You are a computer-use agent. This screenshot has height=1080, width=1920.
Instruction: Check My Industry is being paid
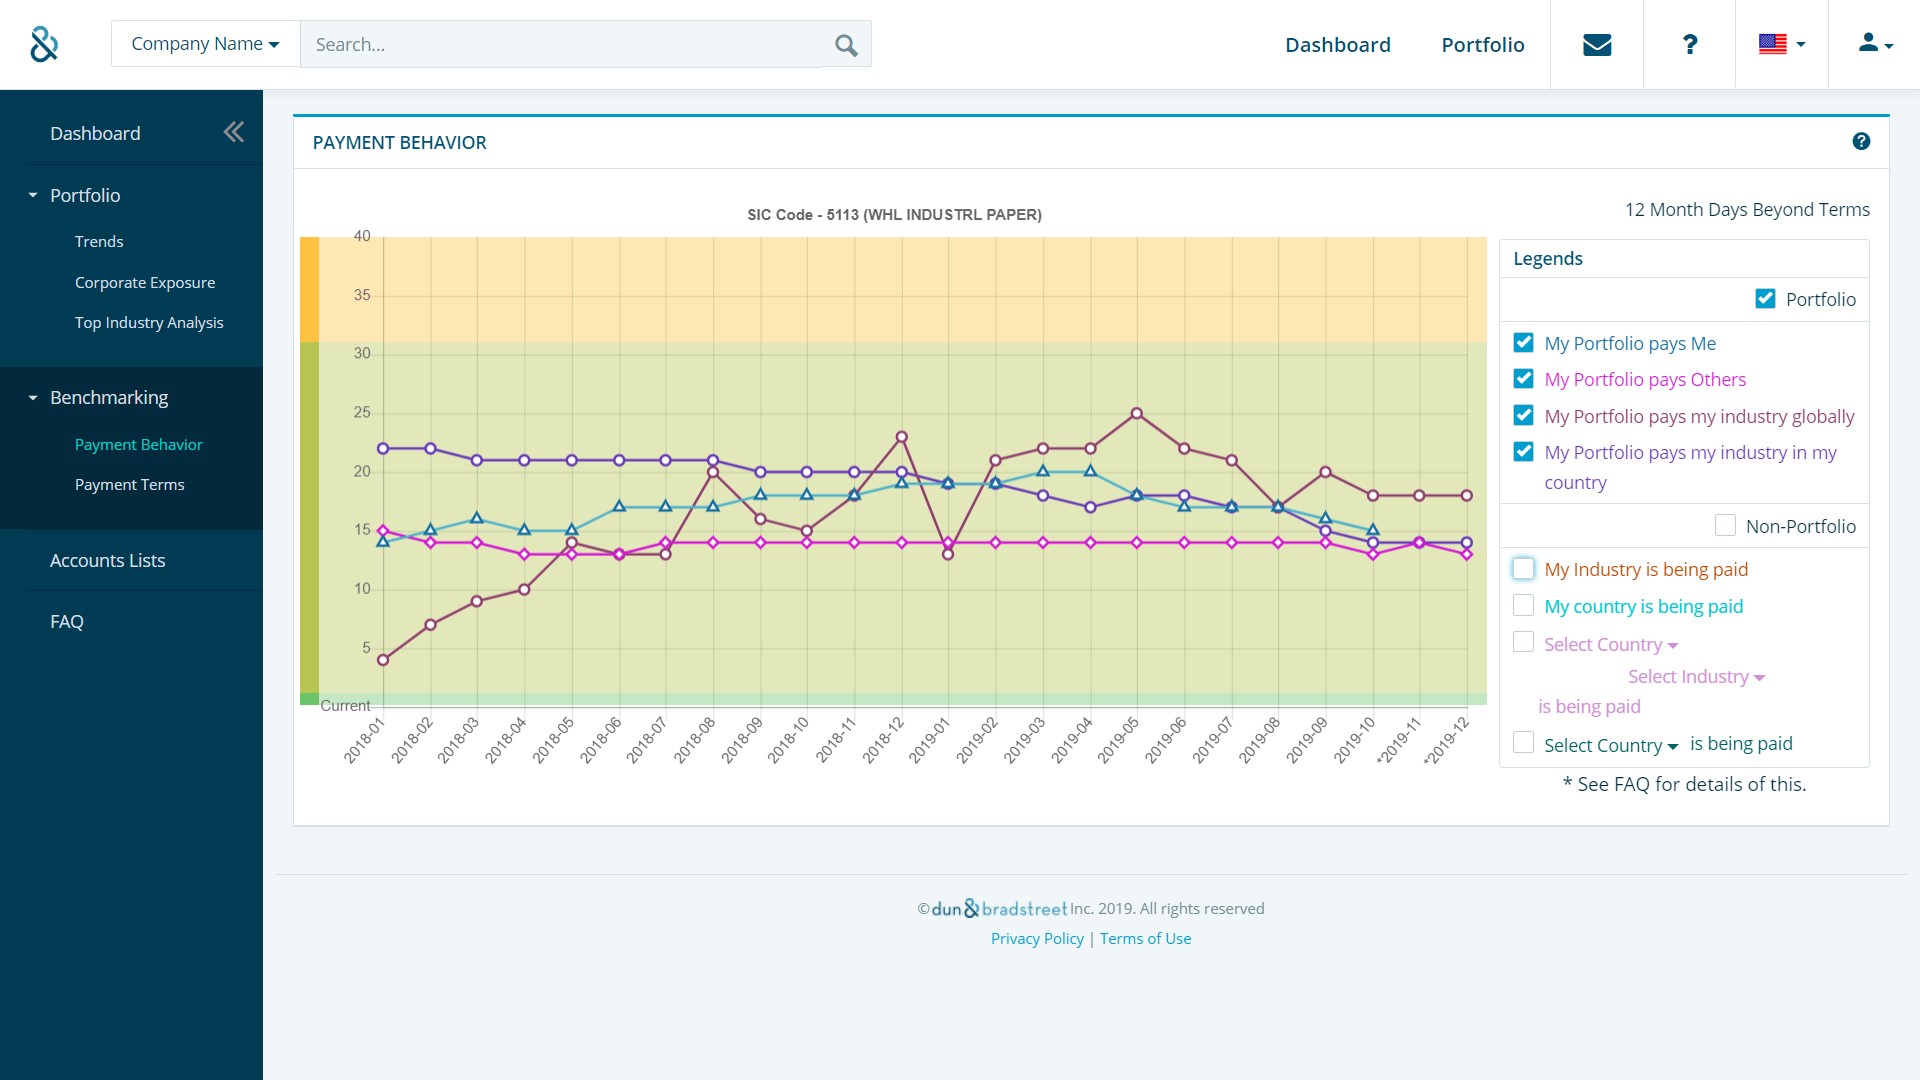tap(1523, 569)
